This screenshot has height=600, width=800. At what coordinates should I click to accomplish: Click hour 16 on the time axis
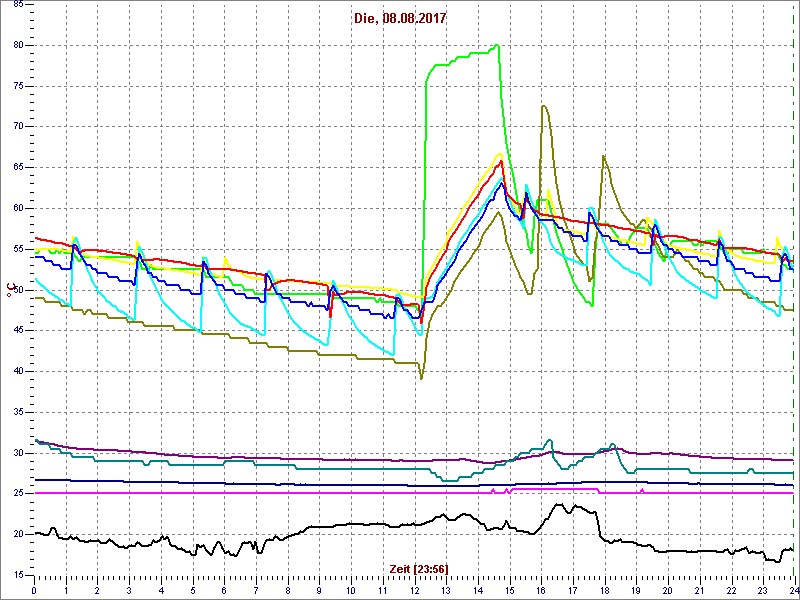click(x=541, y=590)
